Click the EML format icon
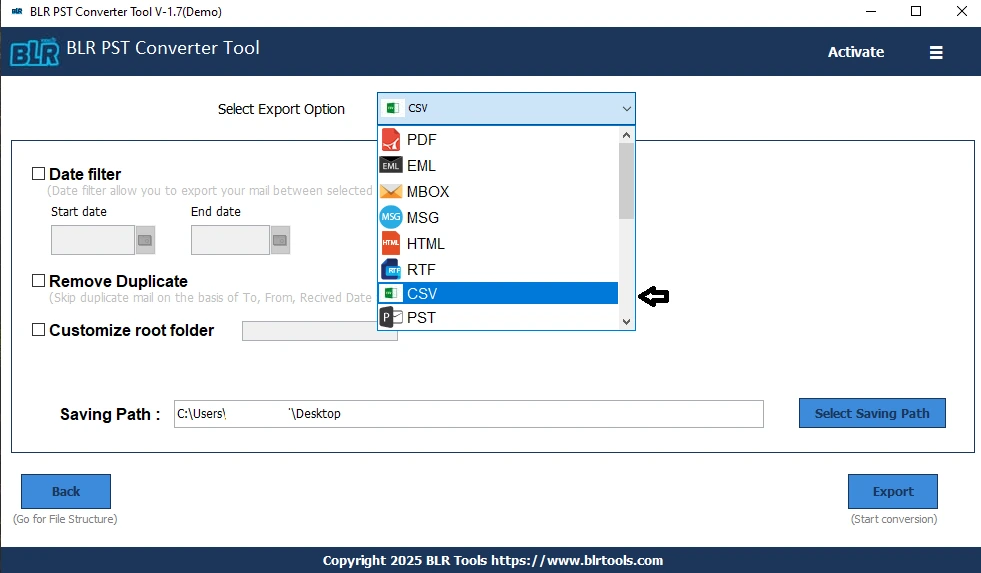Viewport: 981px width, 573px height. click(391, 165)
